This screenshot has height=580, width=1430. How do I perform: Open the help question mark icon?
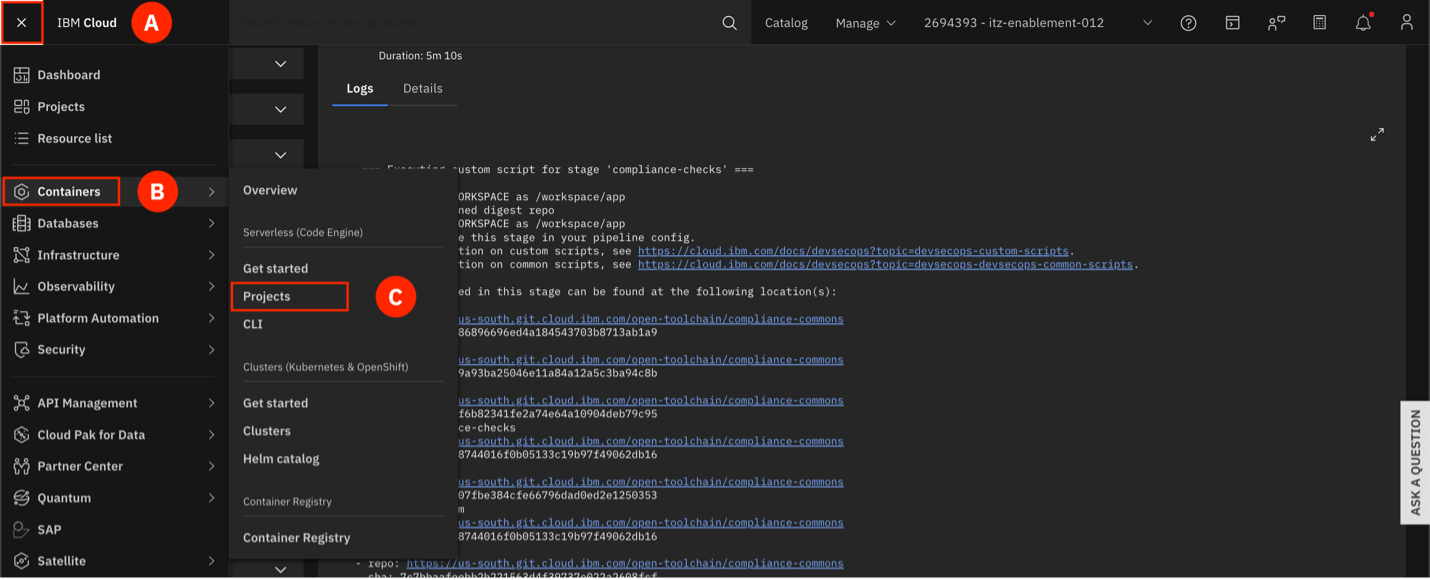tap(1188, 23)
